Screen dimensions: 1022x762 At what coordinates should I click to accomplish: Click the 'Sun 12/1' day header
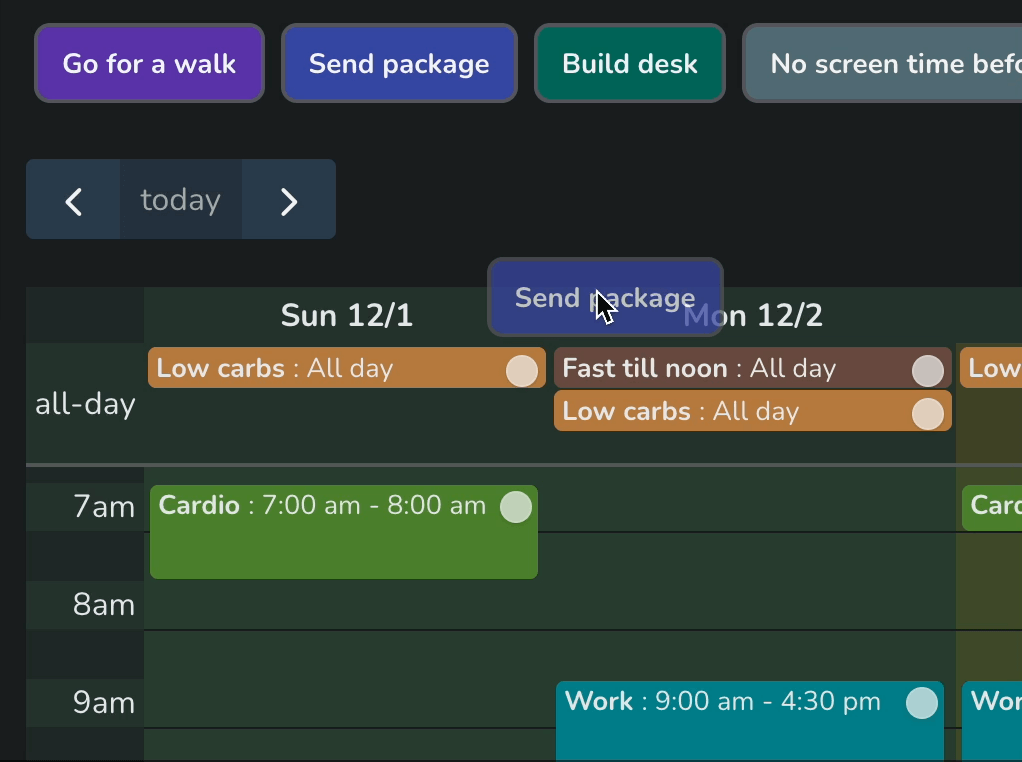(x=347, y=315)
